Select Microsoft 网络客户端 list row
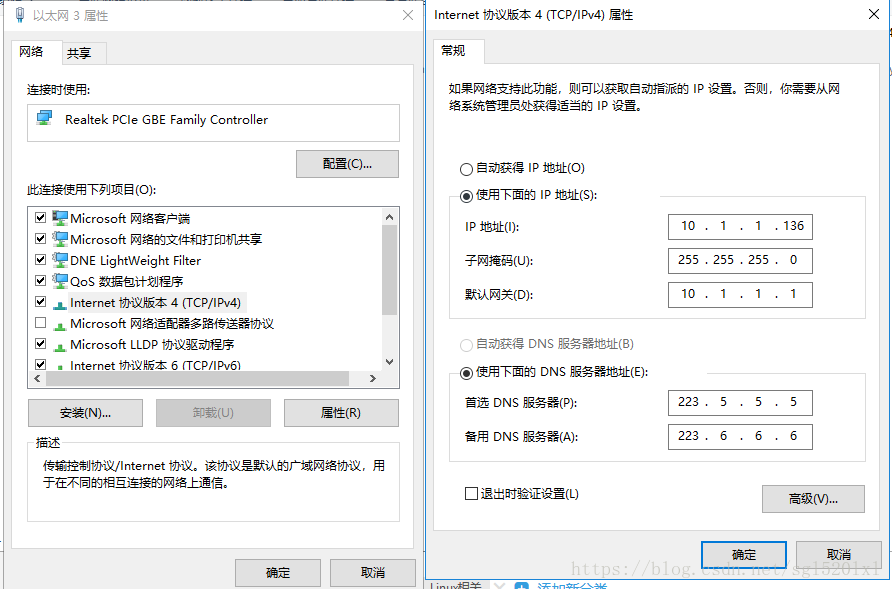Image resolution: width=892 pixels, height=589 pixels. pos(205,218)
